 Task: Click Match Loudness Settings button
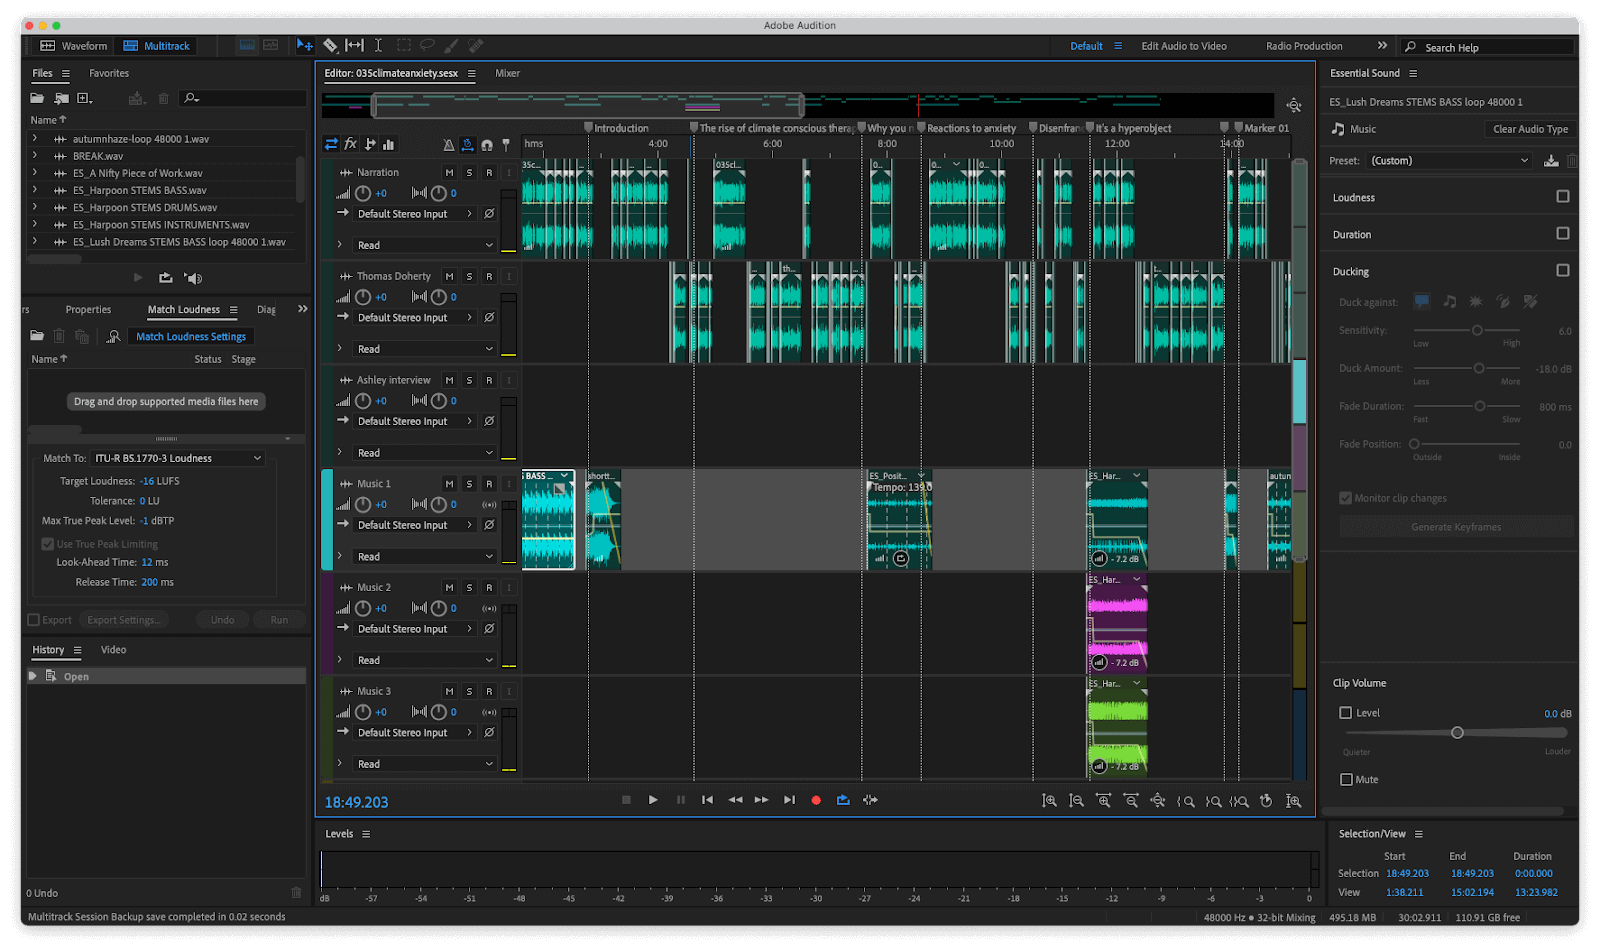coord(191,337)
